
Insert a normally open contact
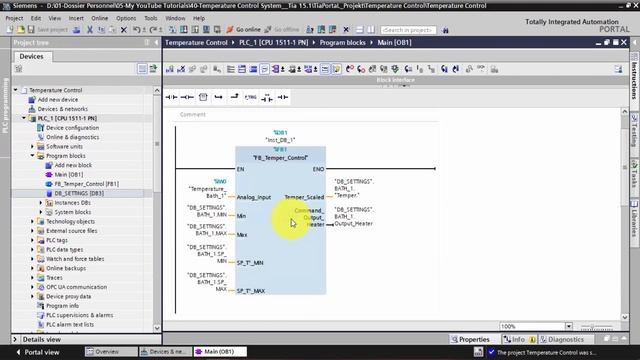(x=171, y=97)
